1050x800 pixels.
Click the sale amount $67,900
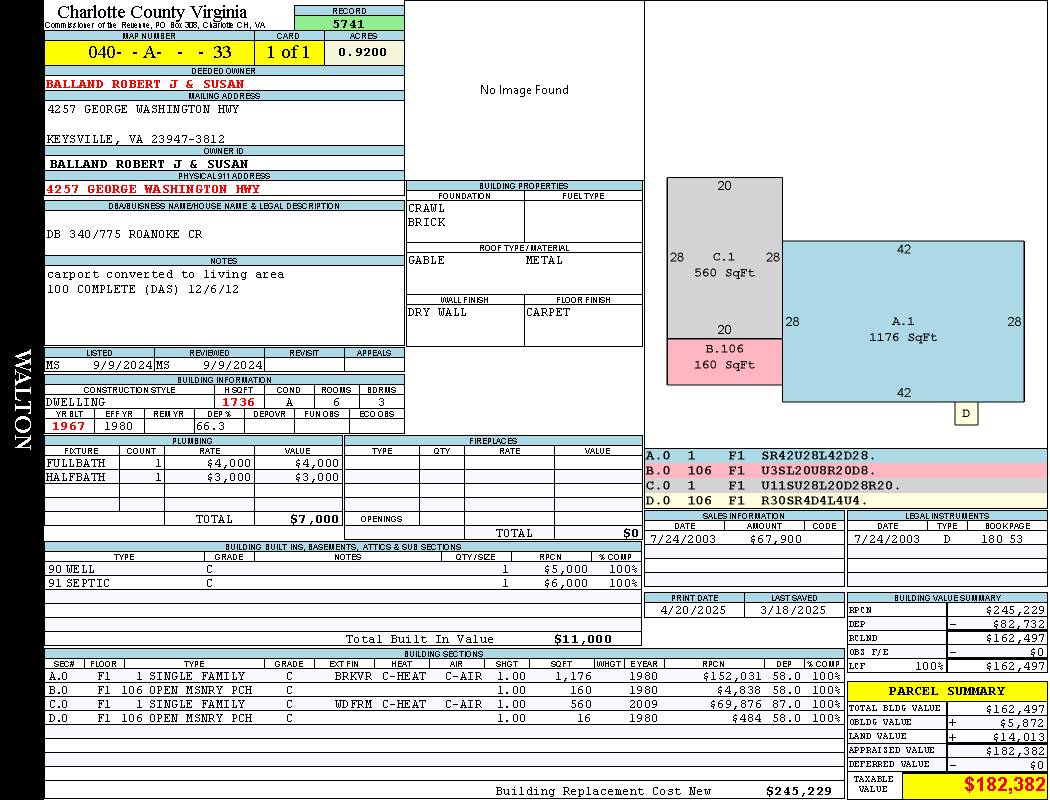pyautogui.click(x=775, y=539)
